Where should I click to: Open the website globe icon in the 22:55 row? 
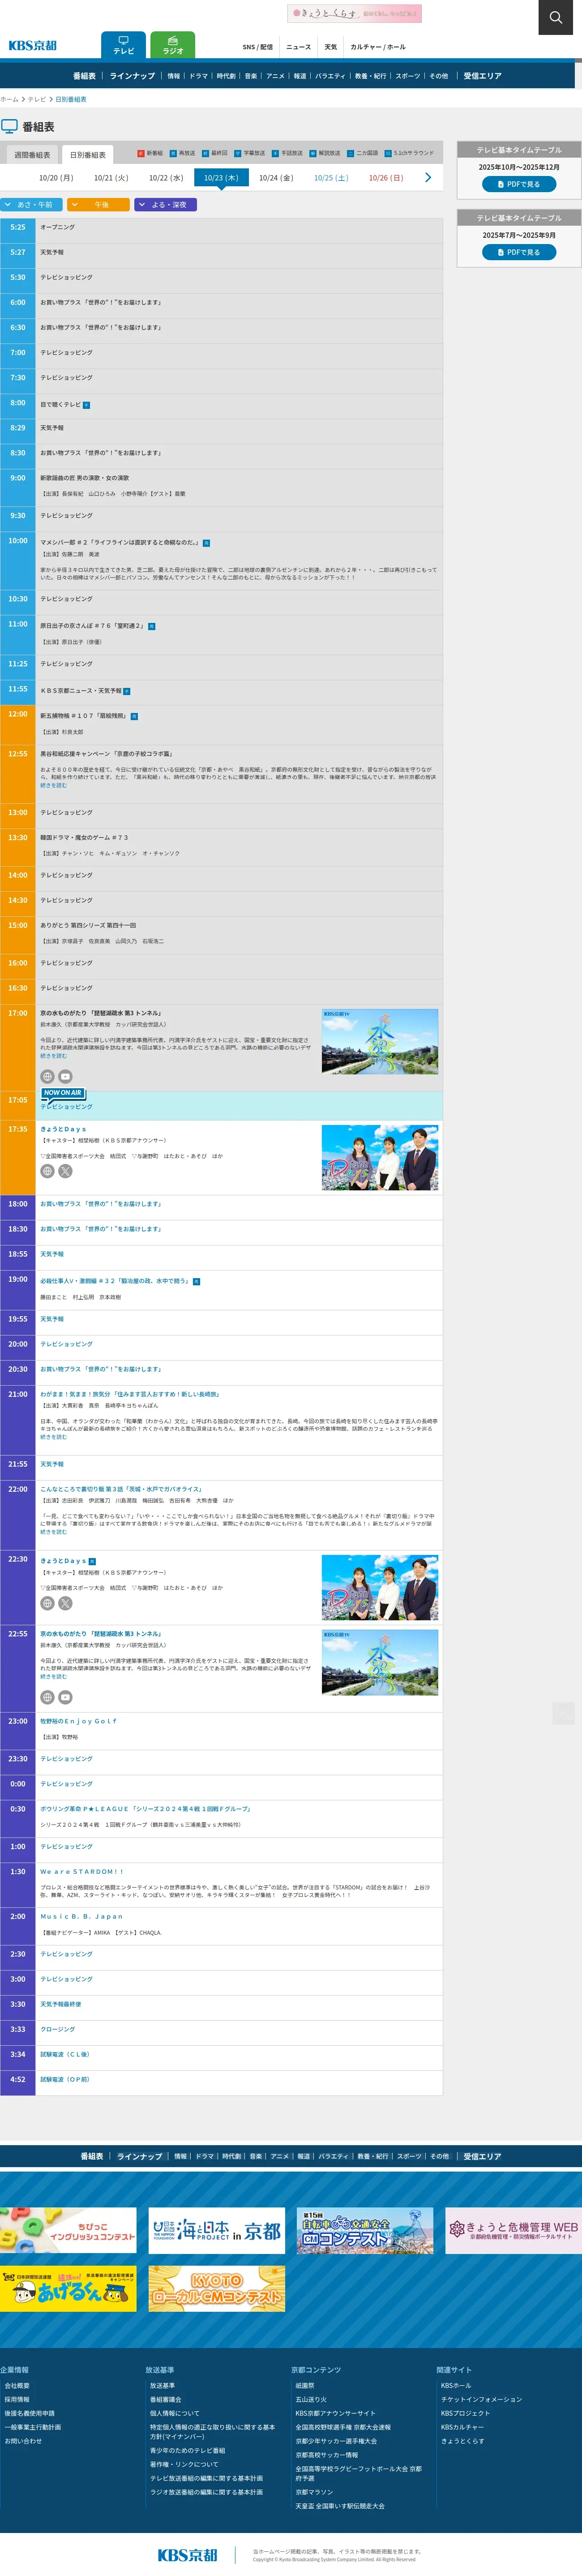coord(47,1697)
